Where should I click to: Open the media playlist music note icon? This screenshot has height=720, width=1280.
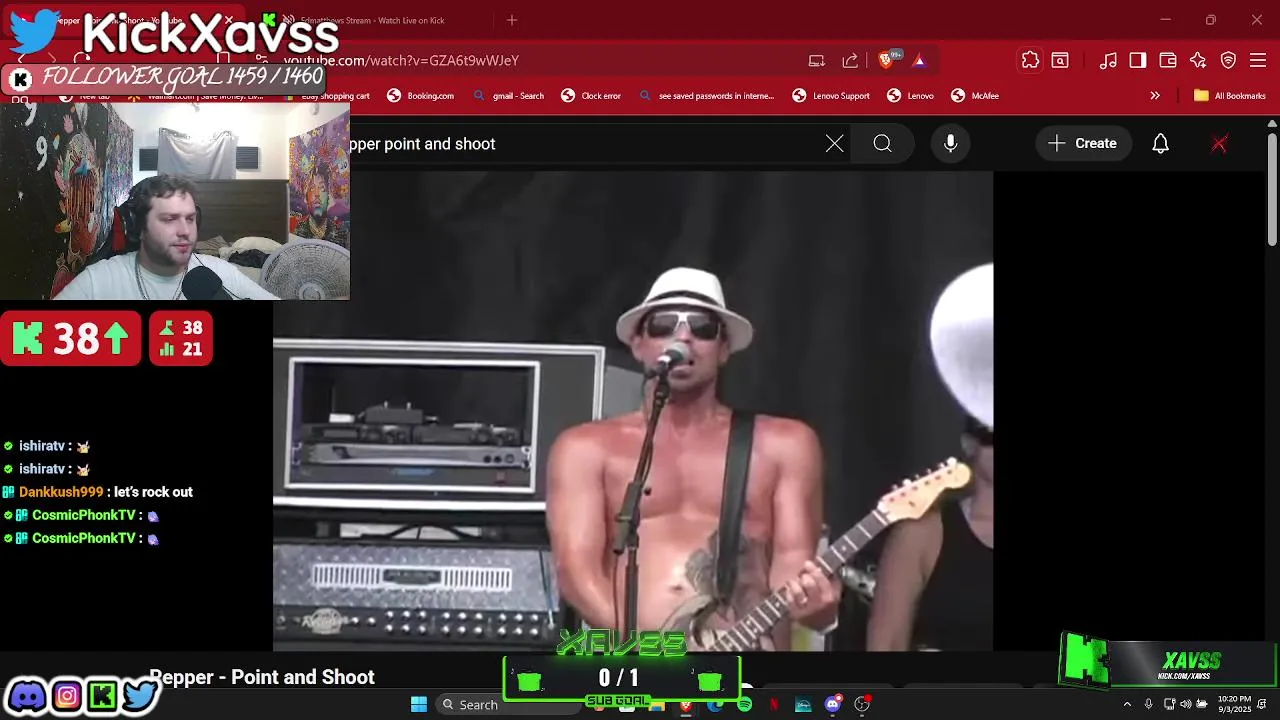pyautogui.click(x=1108, y=60)
